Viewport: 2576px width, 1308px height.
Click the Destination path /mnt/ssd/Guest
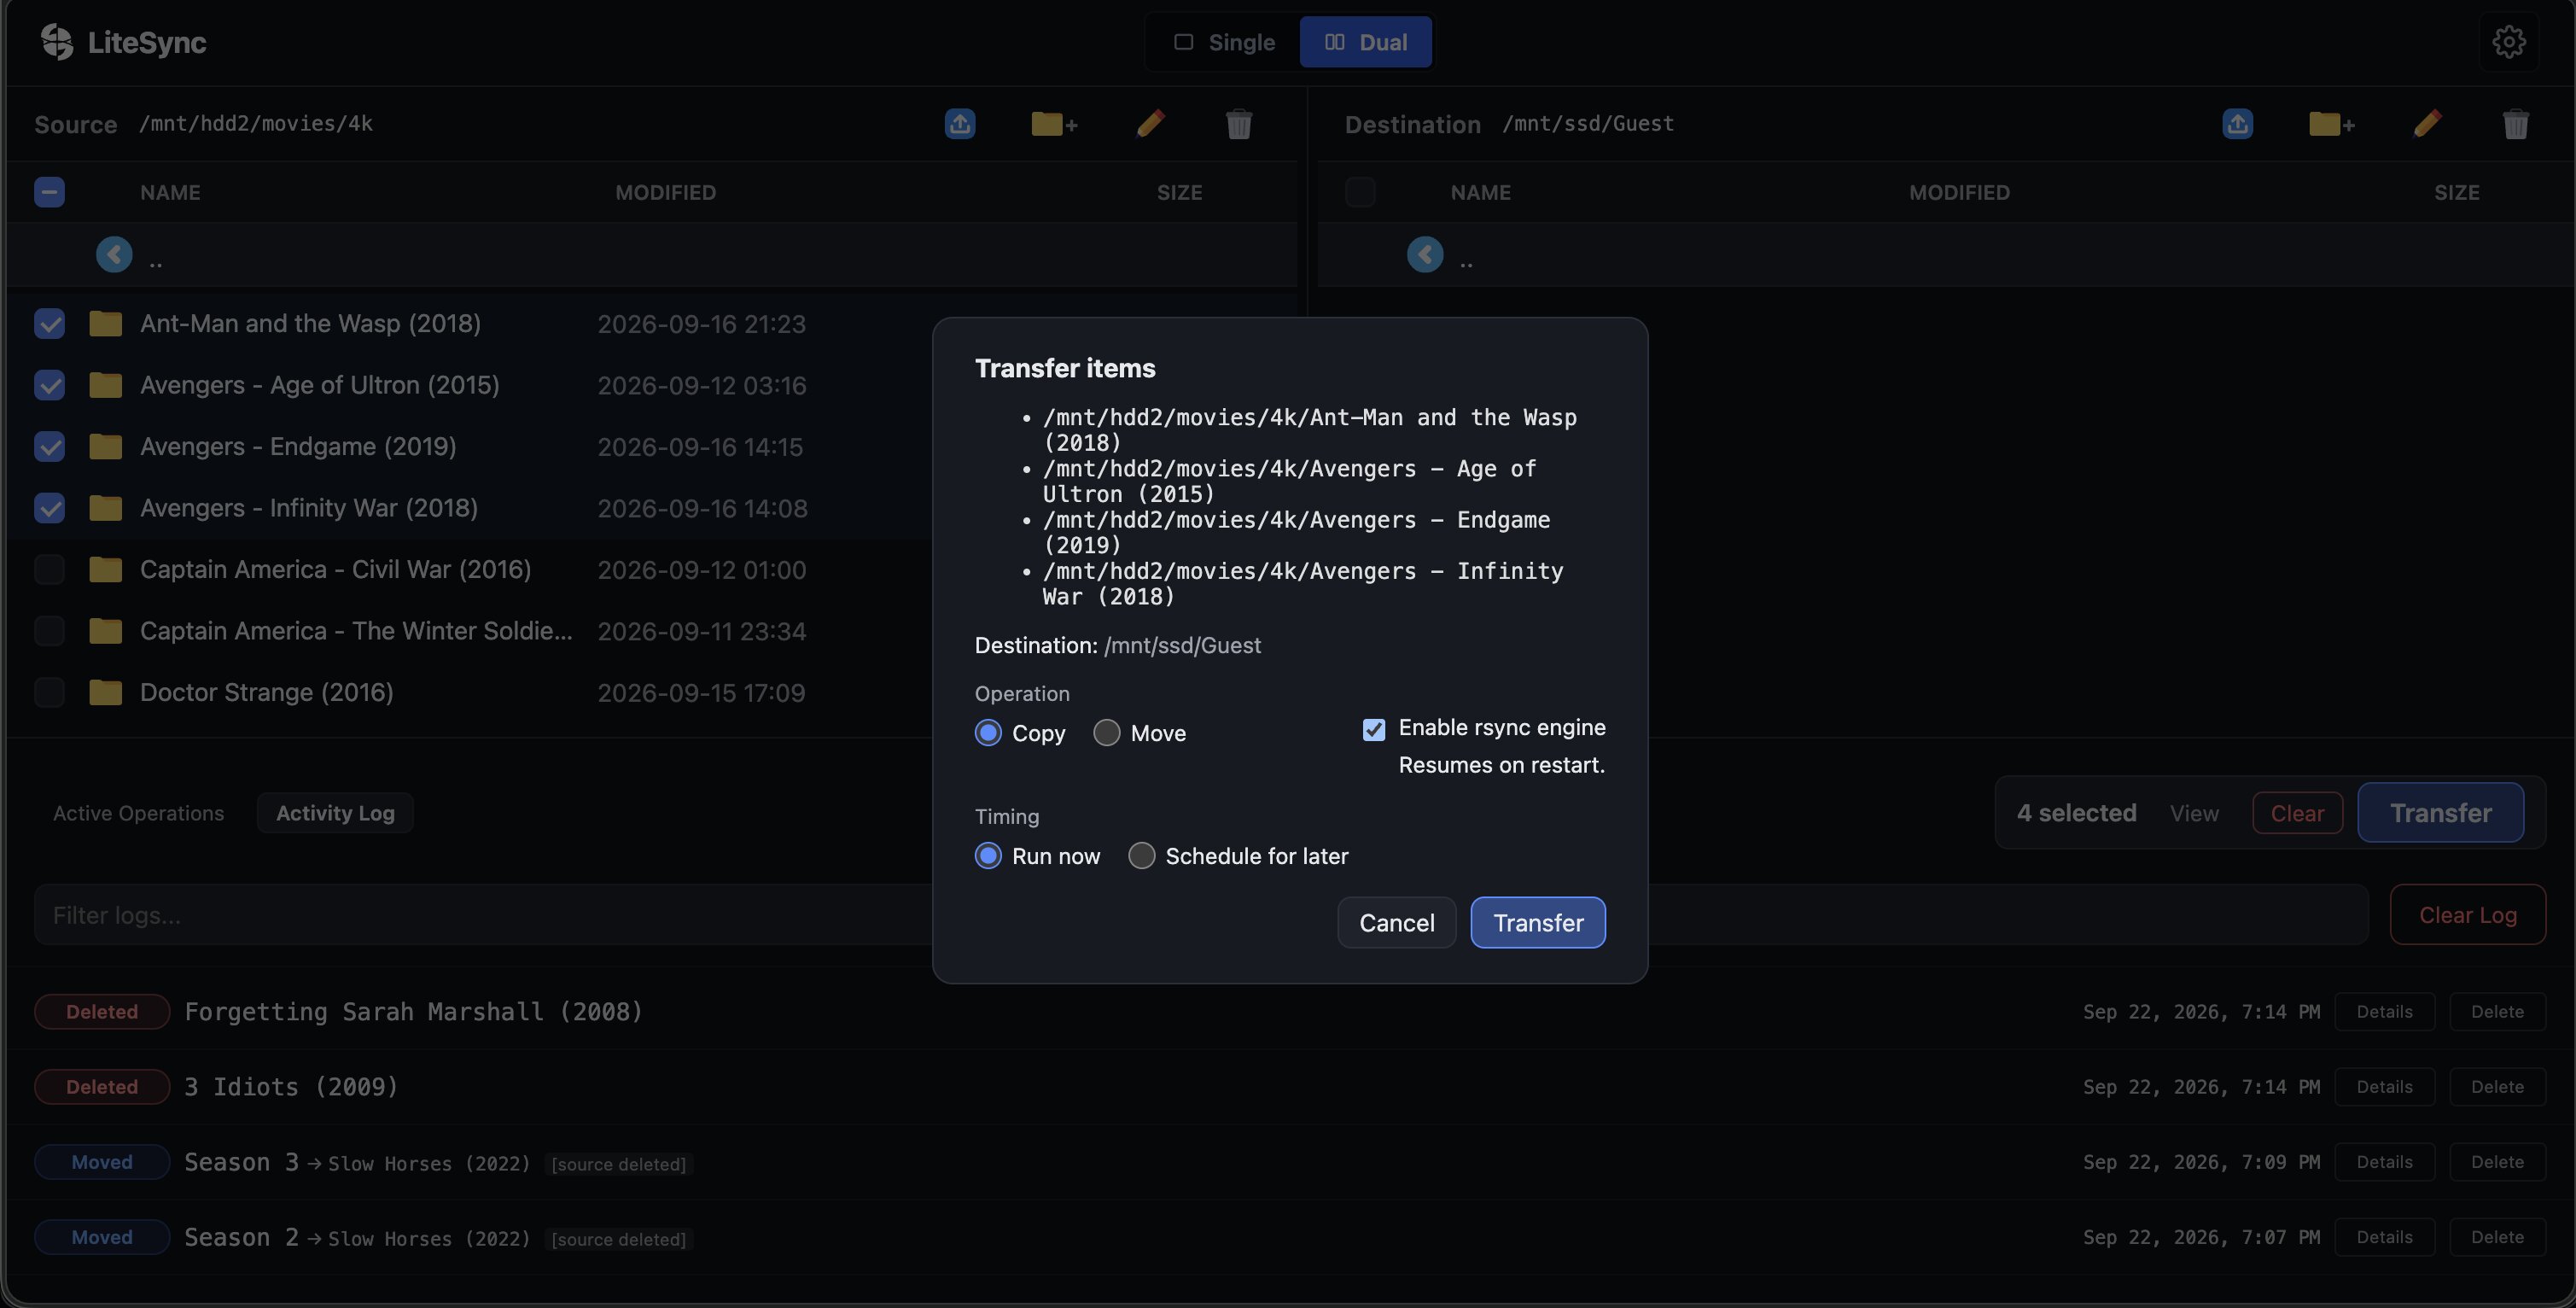pos(1587,123)
